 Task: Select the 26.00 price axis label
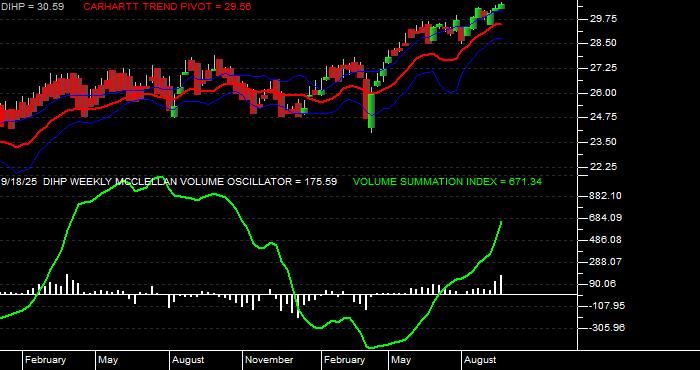point(603,93)
